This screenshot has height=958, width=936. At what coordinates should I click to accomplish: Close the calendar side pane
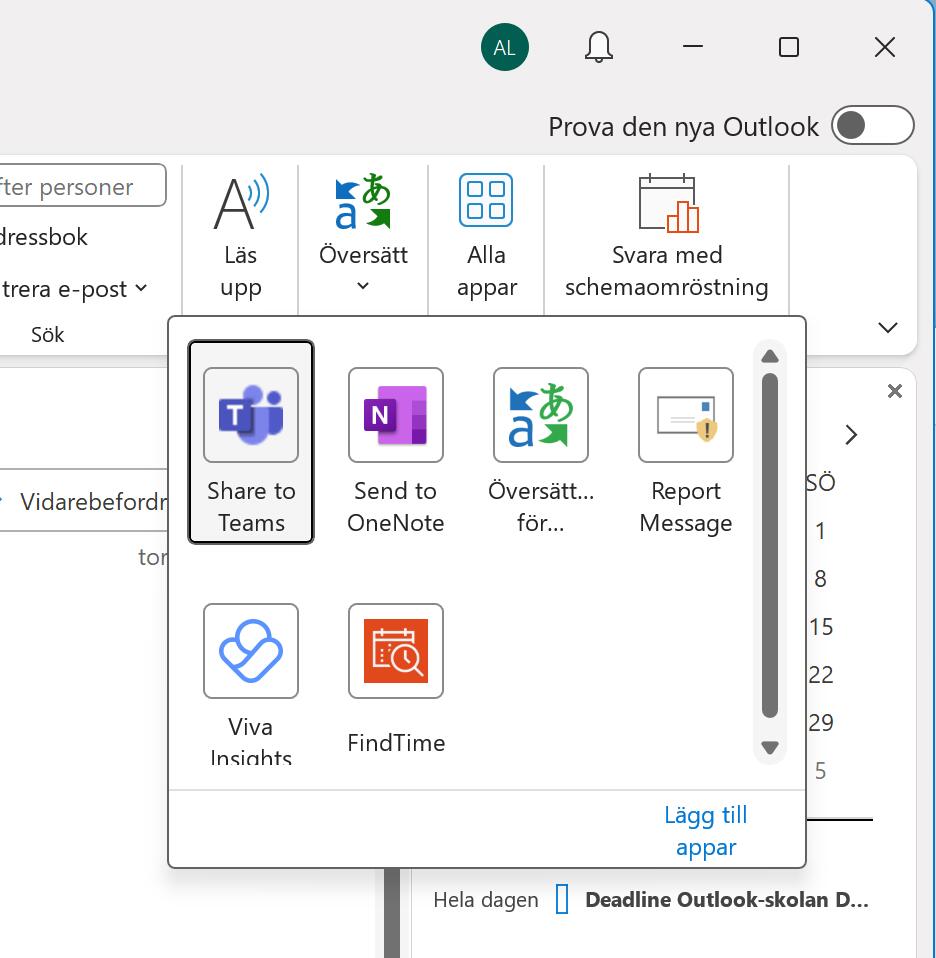click(894, 391)
